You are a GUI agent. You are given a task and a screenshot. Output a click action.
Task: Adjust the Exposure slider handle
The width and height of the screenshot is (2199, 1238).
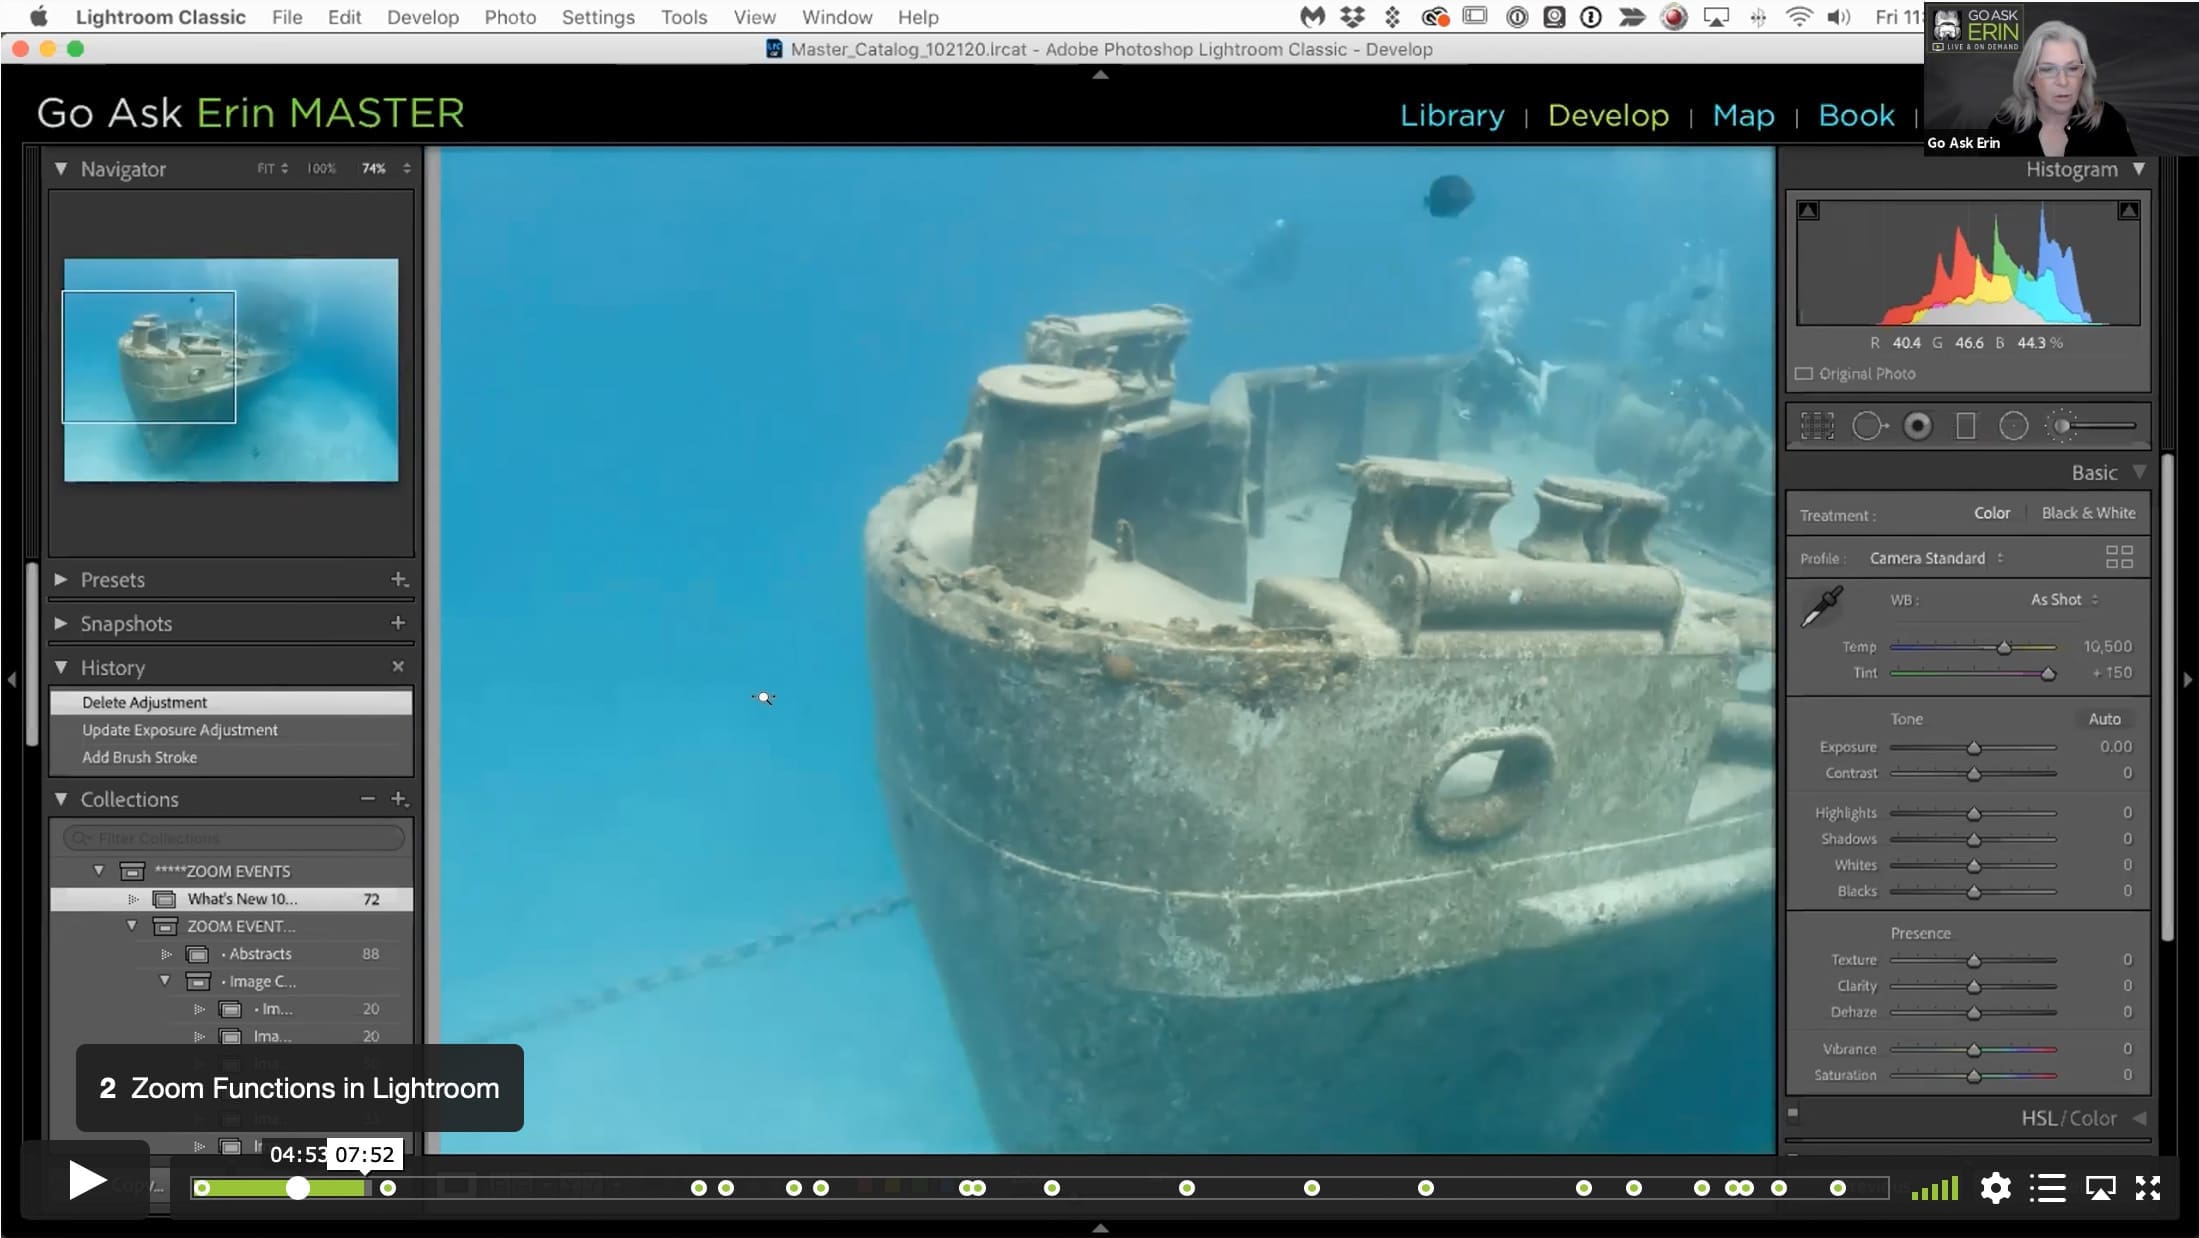(1974, 748)
